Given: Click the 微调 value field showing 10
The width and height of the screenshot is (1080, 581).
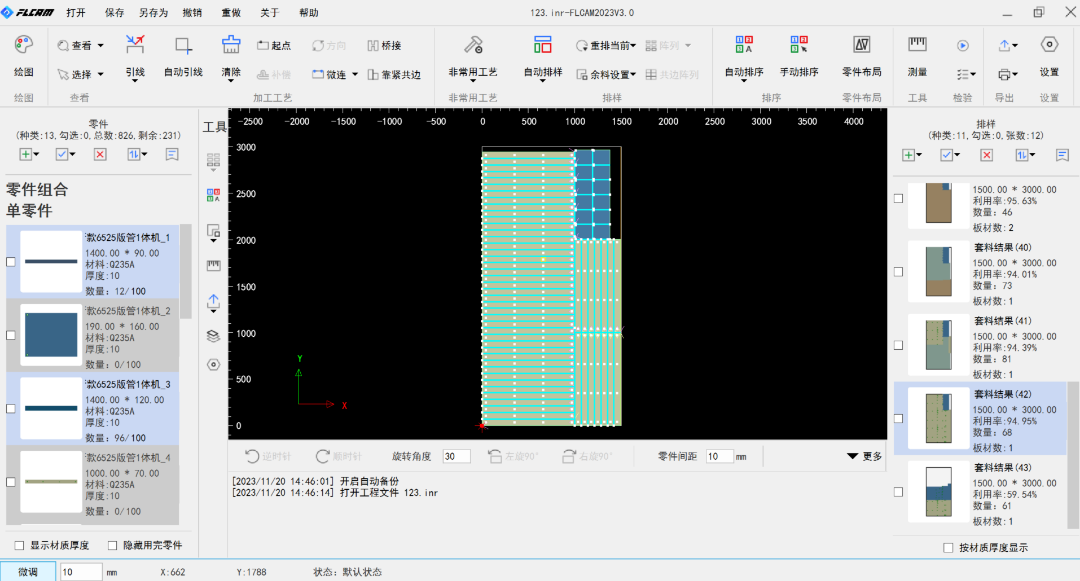Looking at the screenshot, I should (x=80, y=572).
